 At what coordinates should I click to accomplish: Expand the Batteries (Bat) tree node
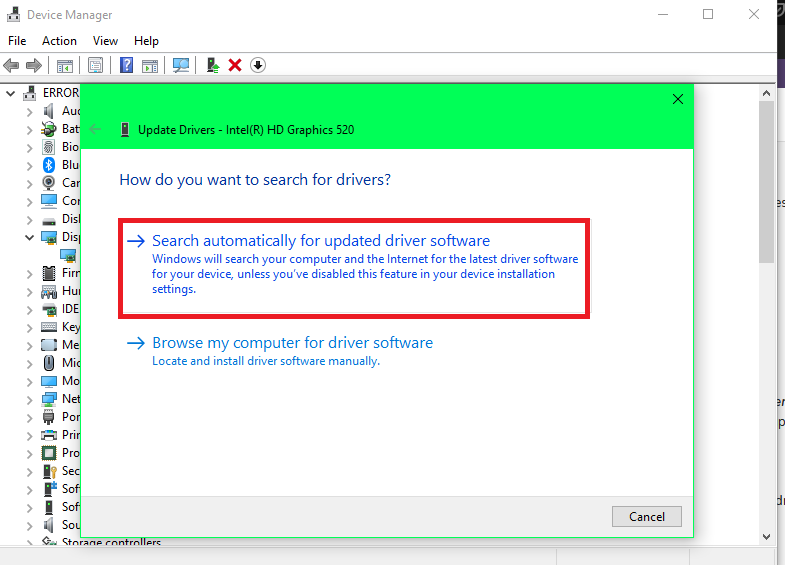pyautogui.click(x=30, y=130)
